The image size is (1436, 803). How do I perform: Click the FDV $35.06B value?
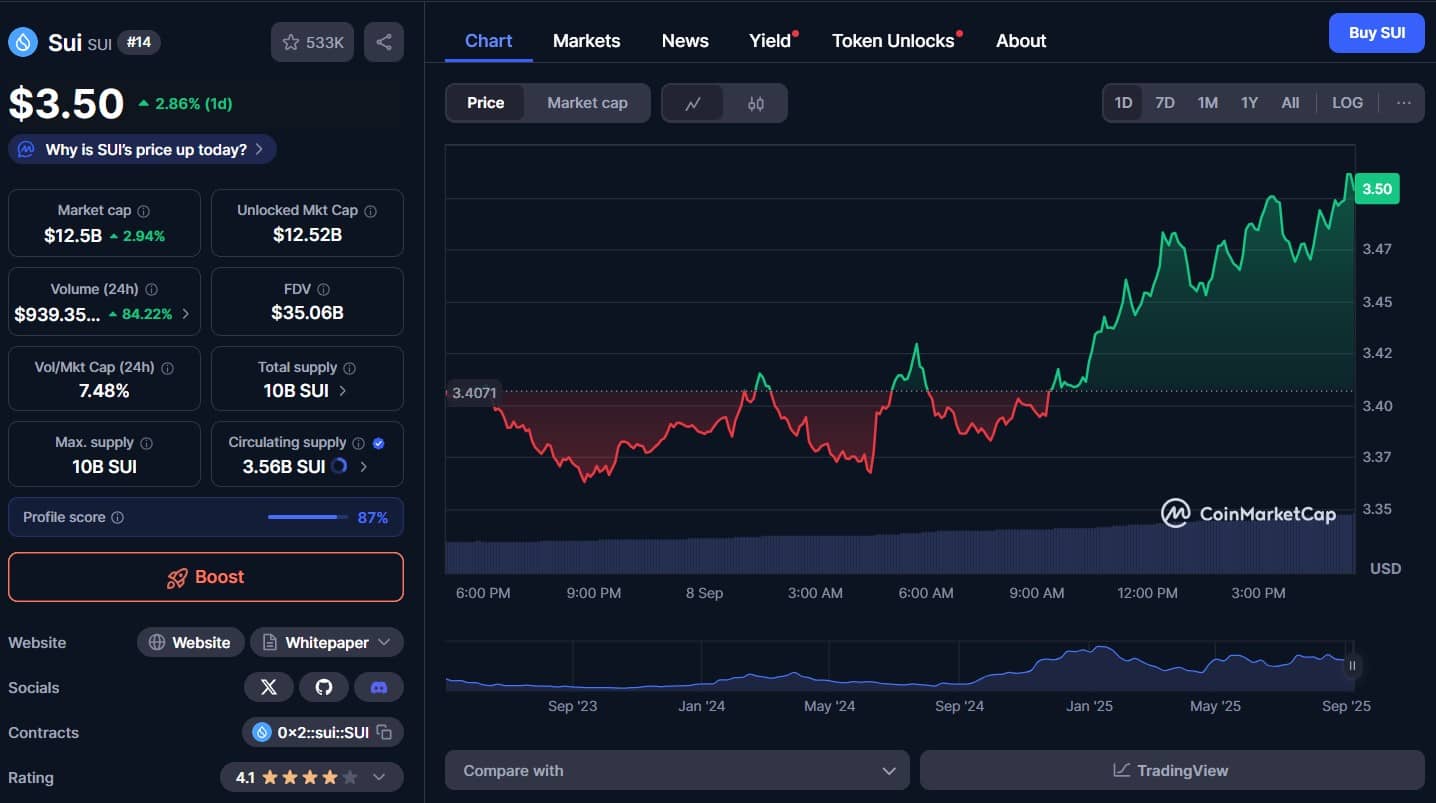tap(307, 313)
